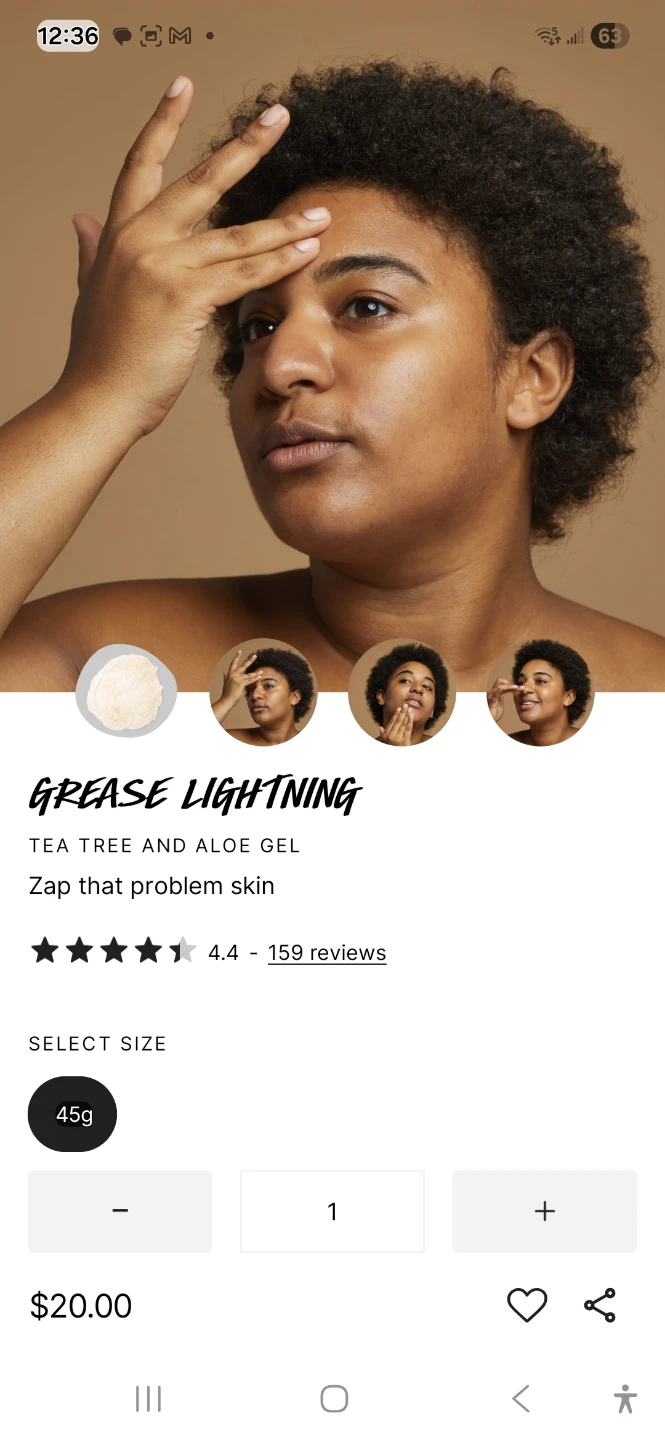Tap the Grease Lightning product title
The height and width of the screenshot is (1440, 665).
(195, 795)
